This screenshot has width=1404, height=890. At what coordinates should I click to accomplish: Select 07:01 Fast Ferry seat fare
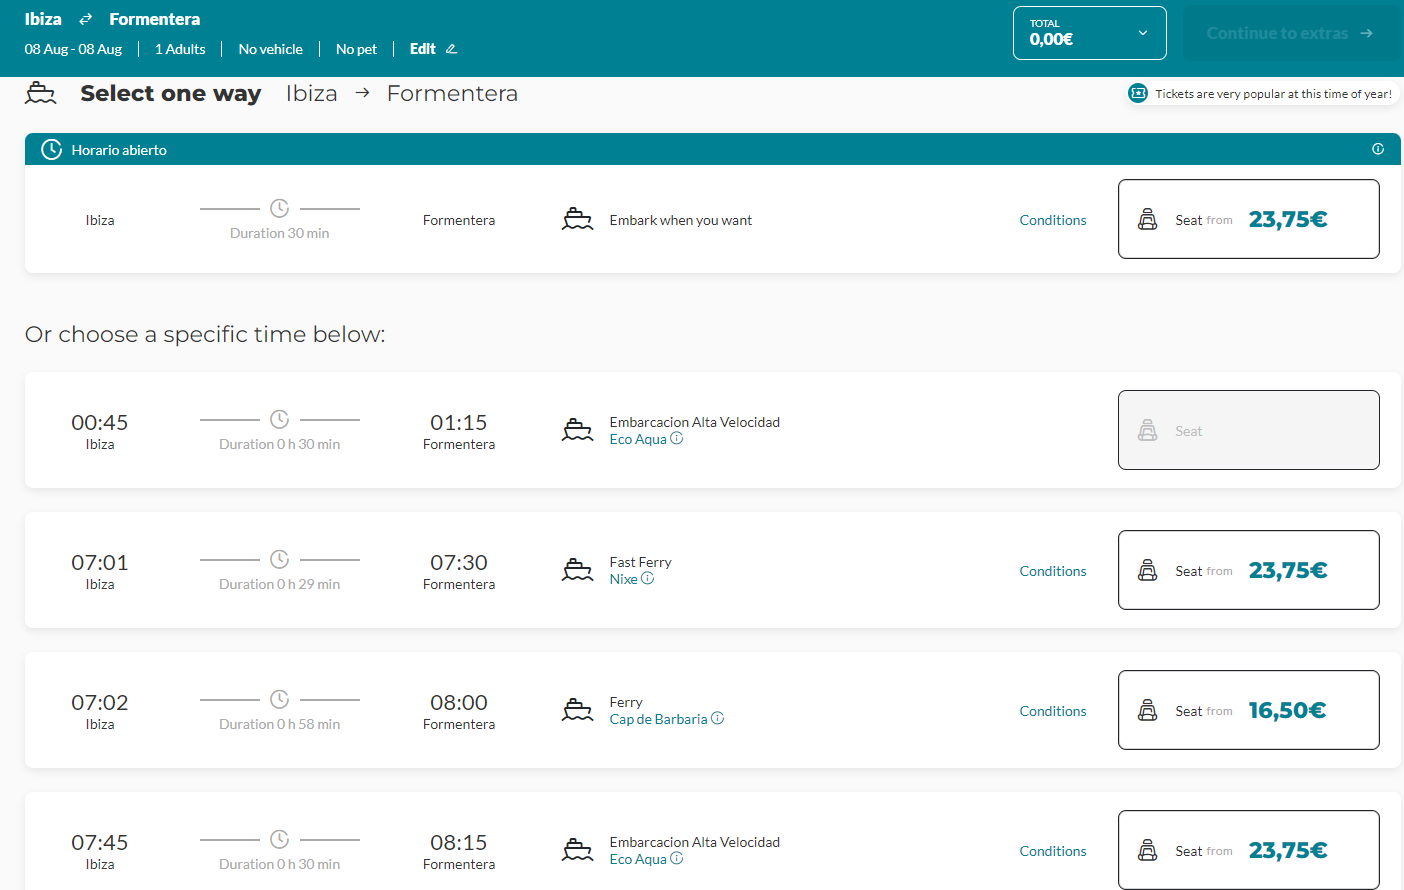click(1248, 570)
